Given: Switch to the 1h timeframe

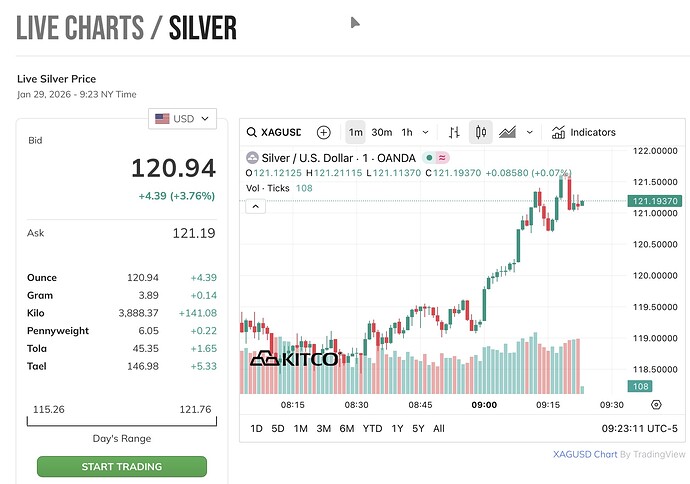Looking at the screenshot, I should (407, 132).
